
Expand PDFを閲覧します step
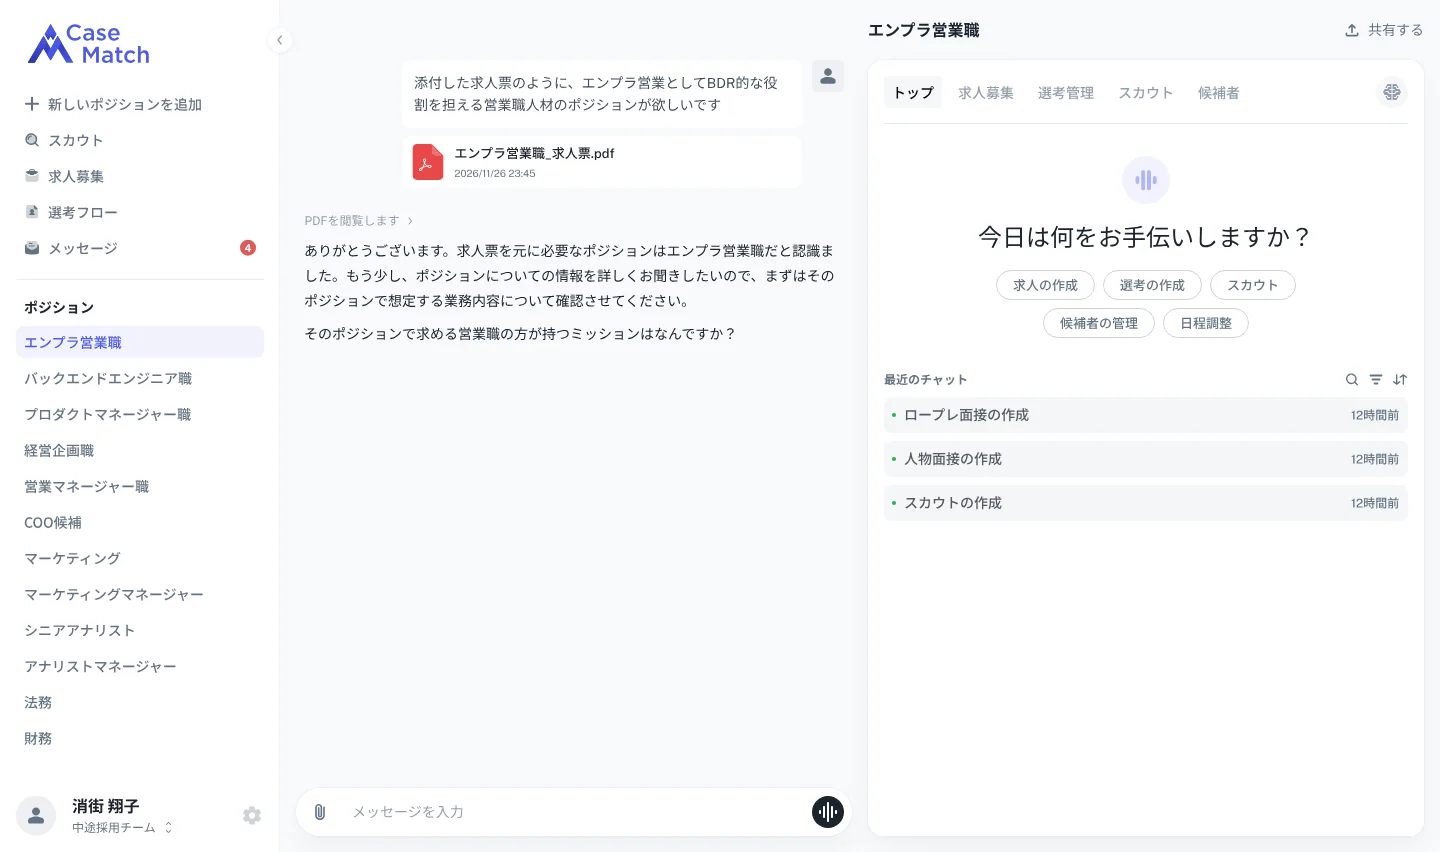click(x=359, y=220)
